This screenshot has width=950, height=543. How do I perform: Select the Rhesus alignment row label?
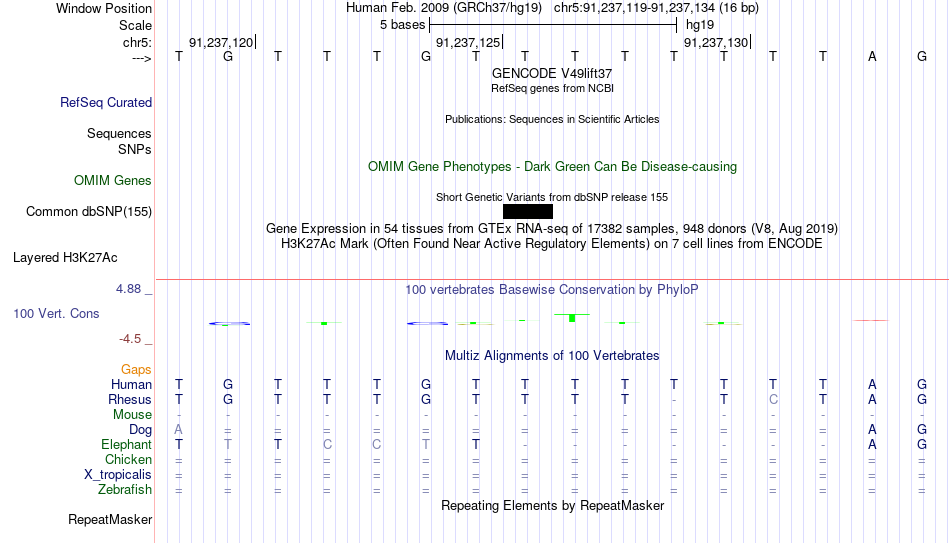(130, 399)
